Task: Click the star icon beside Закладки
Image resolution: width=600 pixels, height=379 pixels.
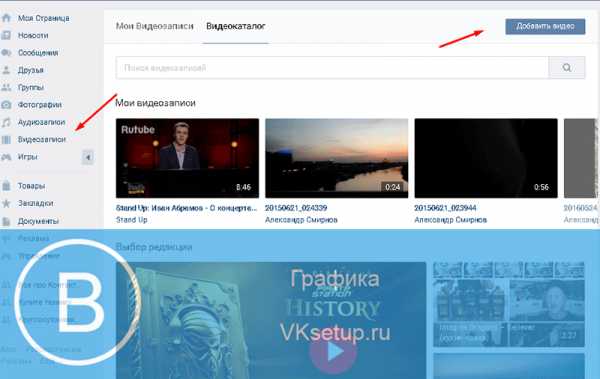Action: click(x=6, y=203)
